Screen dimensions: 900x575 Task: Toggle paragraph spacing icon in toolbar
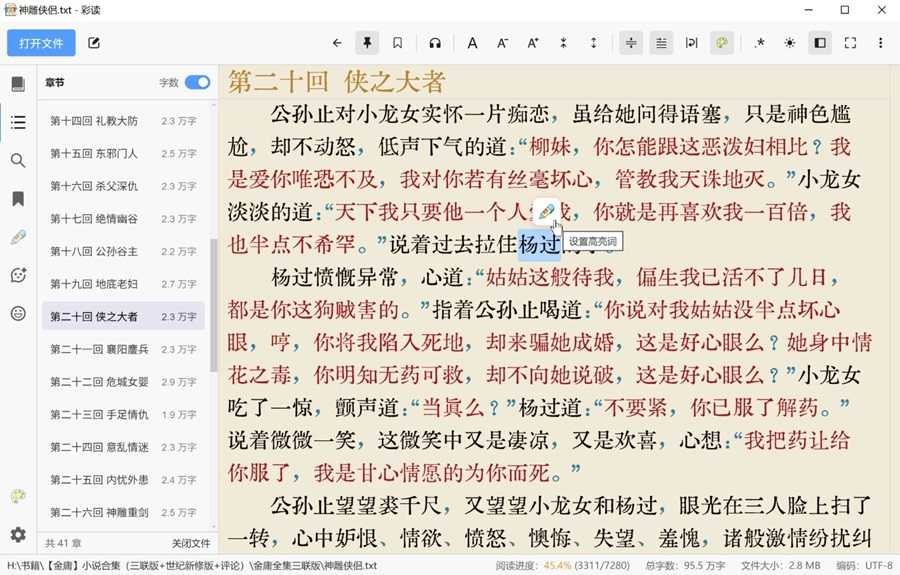tap(631, 43)
